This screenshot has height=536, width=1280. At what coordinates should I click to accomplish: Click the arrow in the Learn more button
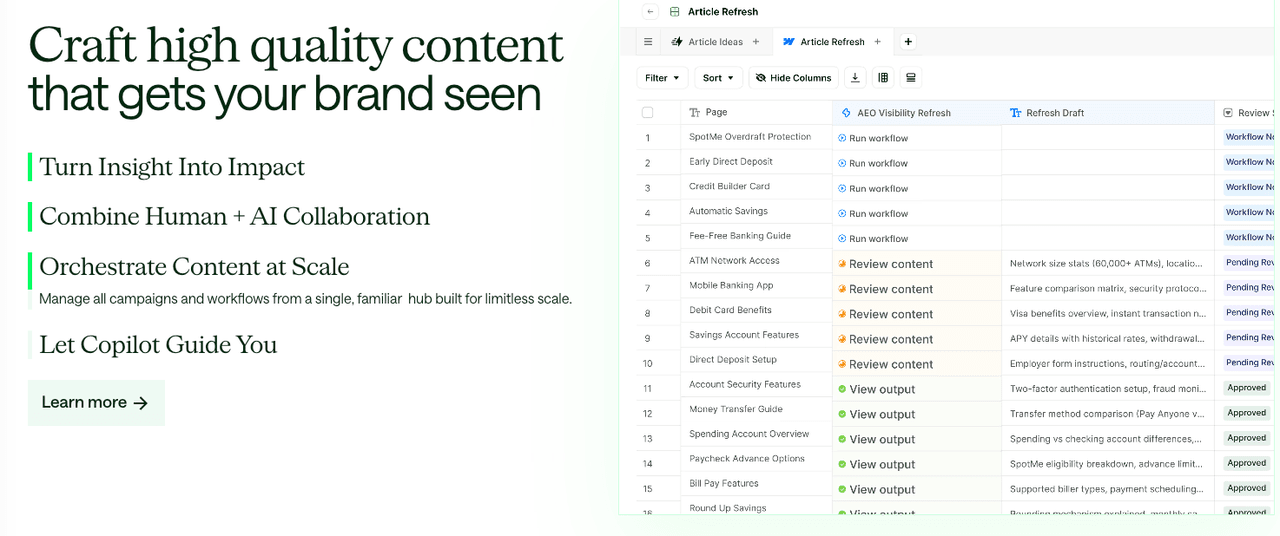[141, 403]
